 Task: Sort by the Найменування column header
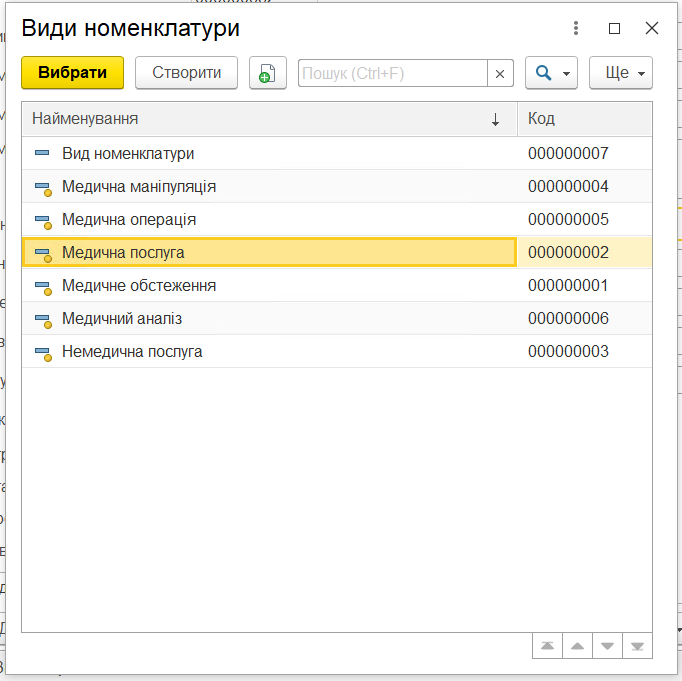pyautogui.click(x=260, y=119)
